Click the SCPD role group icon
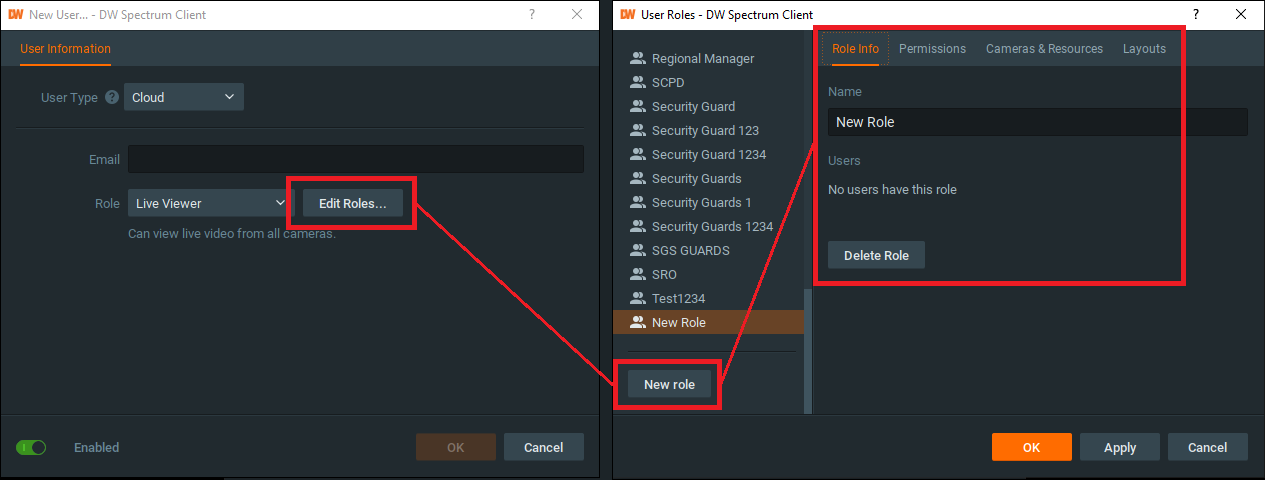 (638, 83)
